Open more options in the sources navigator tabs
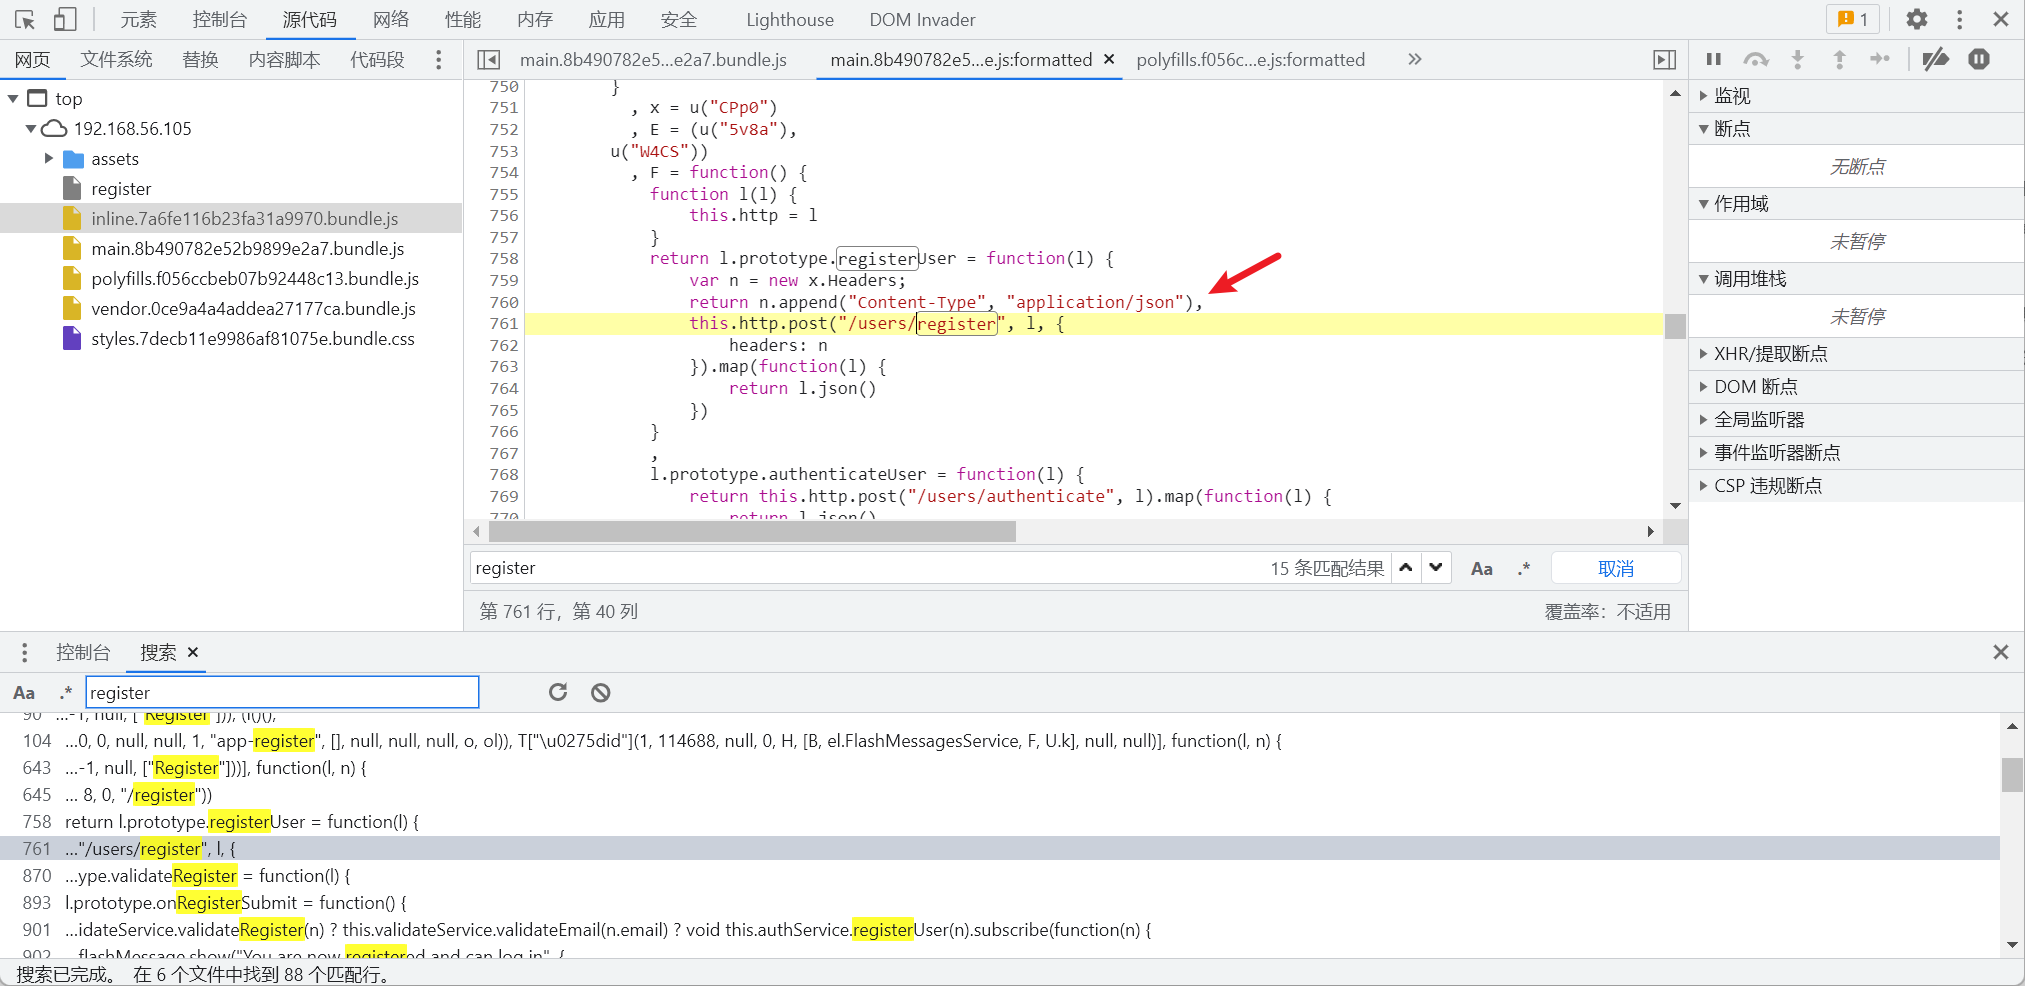 point(438,60)
